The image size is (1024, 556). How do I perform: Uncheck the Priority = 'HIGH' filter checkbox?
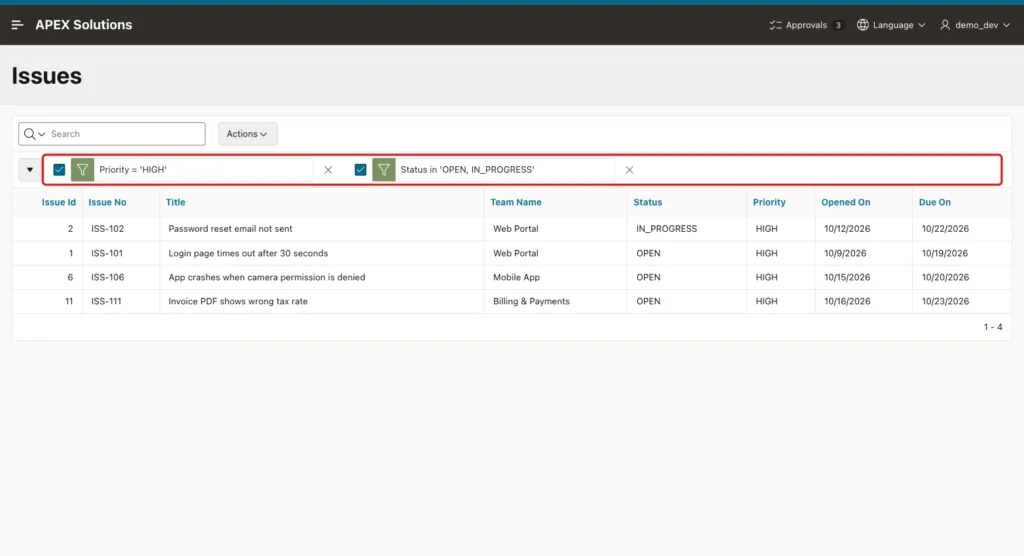click(59, 170)
